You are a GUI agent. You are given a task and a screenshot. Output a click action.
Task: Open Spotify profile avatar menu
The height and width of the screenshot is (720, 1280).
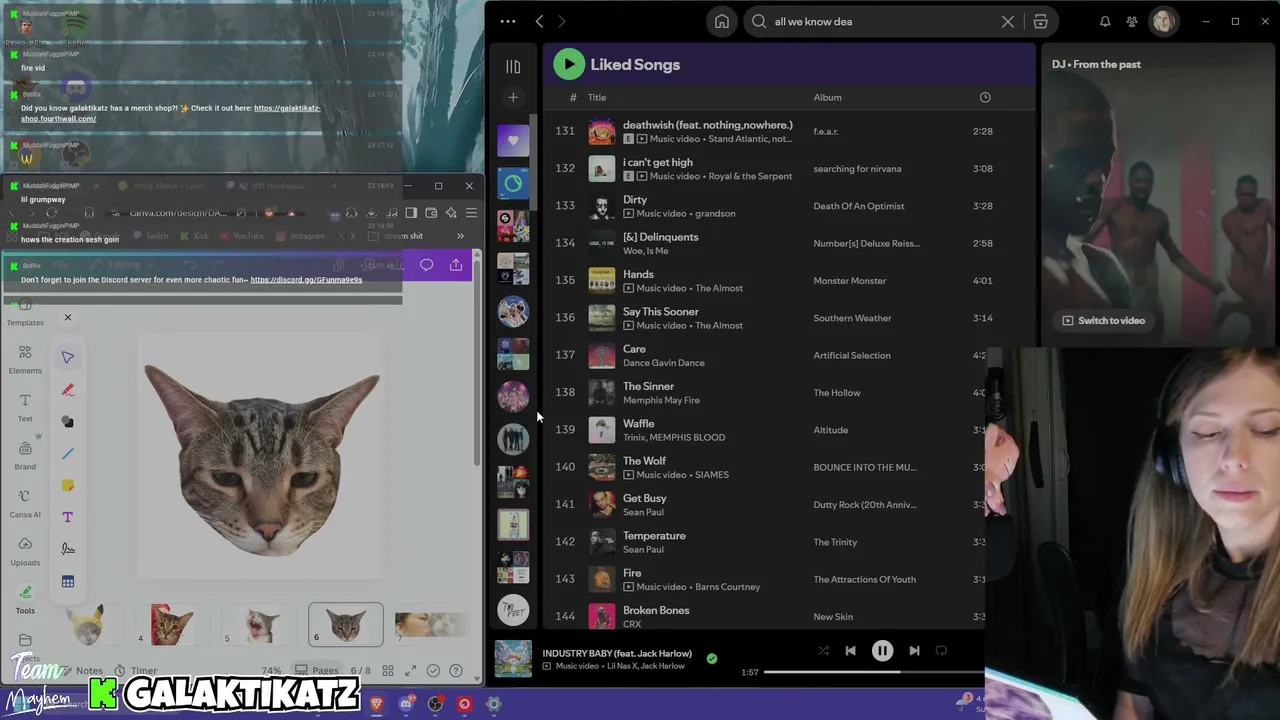[1163, 21]
